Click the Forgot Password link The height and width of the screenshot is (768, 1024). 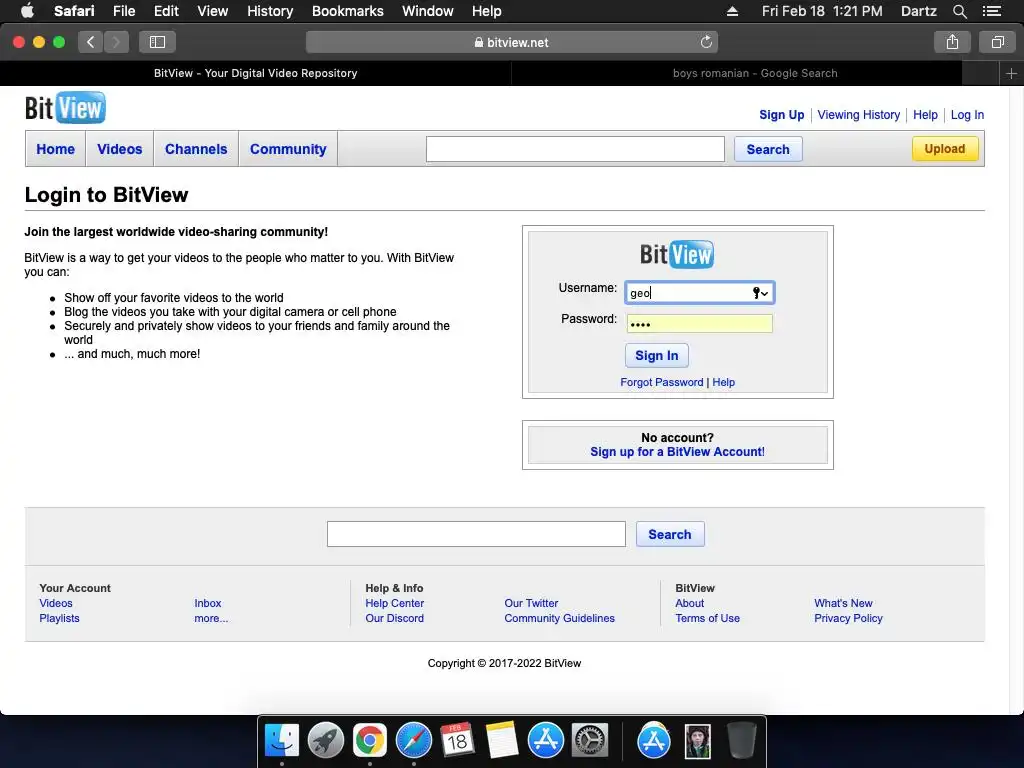[662, 382]
